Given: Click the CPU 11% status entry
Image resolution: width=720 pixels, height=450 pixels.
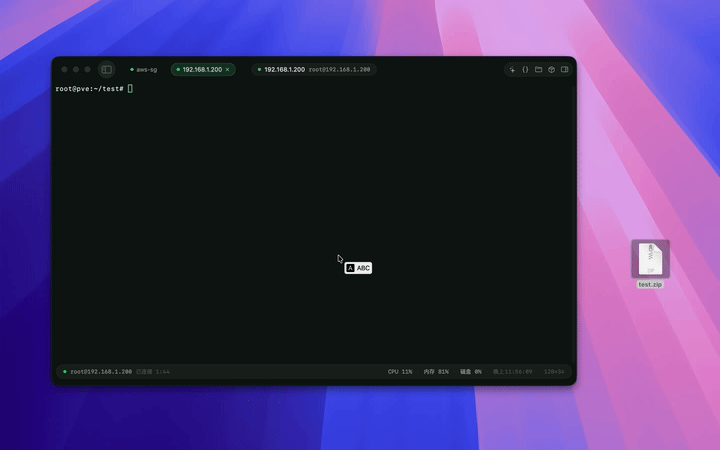Looking at the screenshot, I should tap(399, 372).
